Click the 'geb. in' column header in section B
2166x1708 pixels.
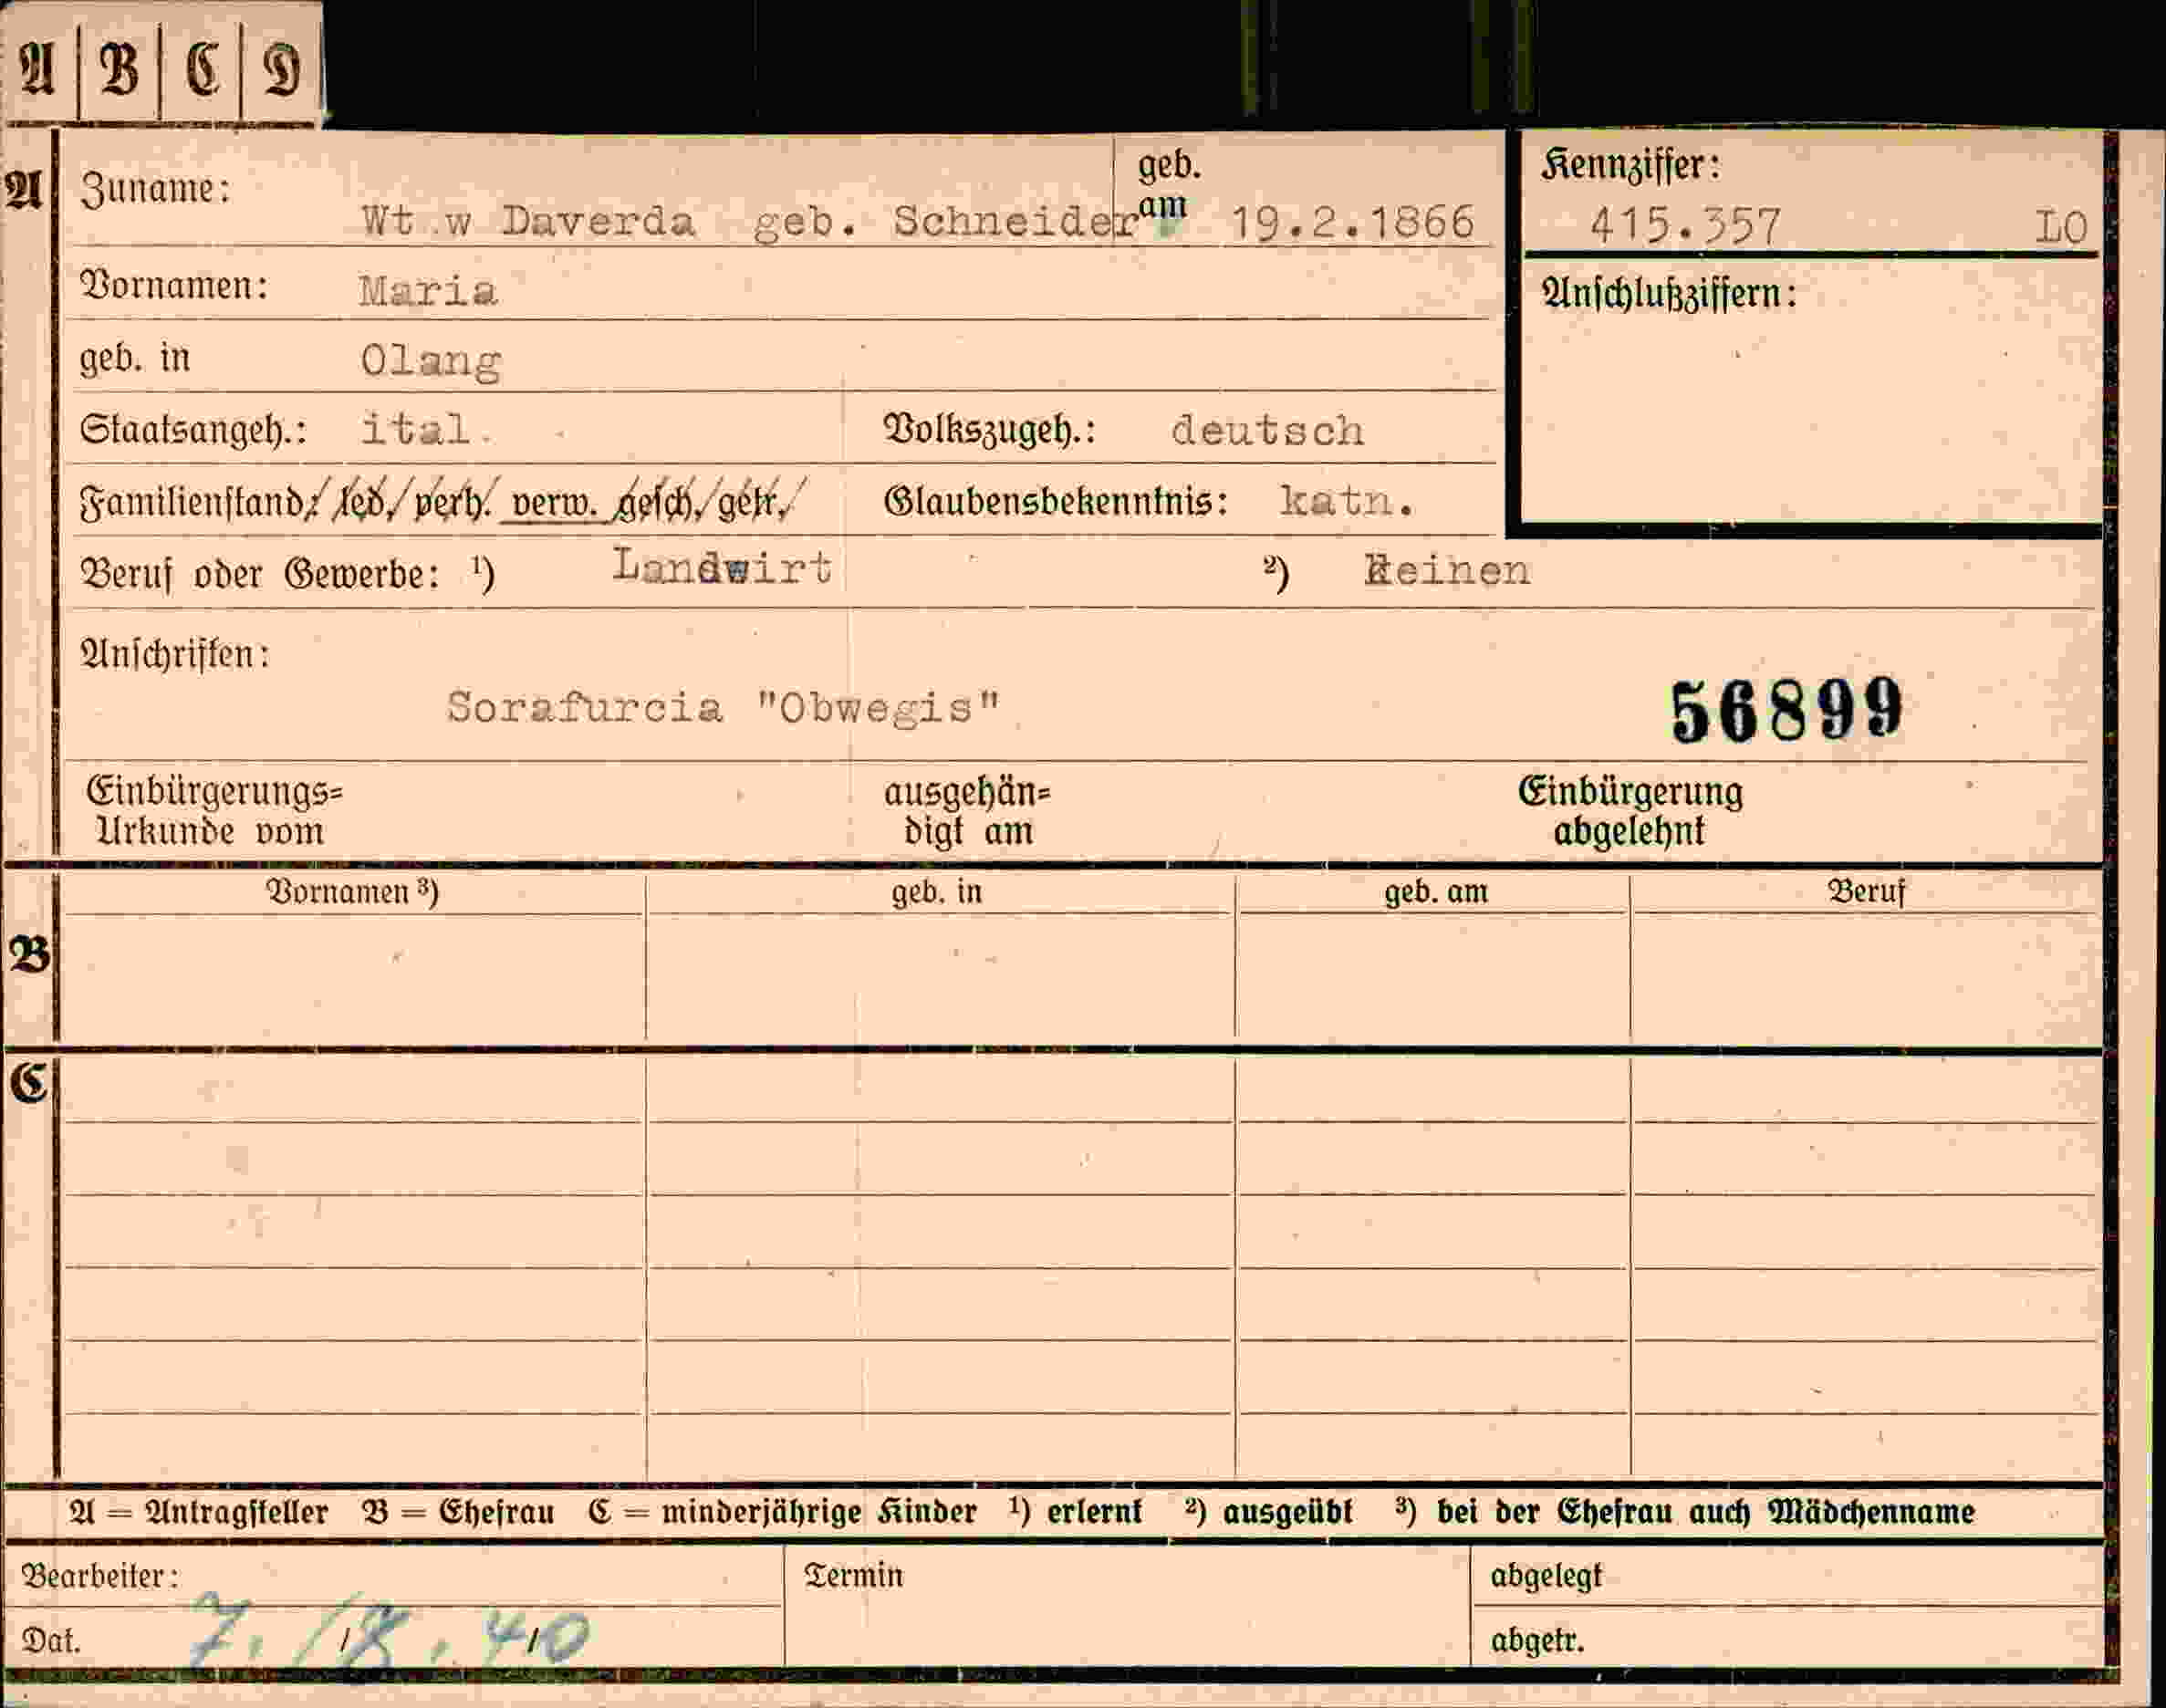[x=937, y=891]
